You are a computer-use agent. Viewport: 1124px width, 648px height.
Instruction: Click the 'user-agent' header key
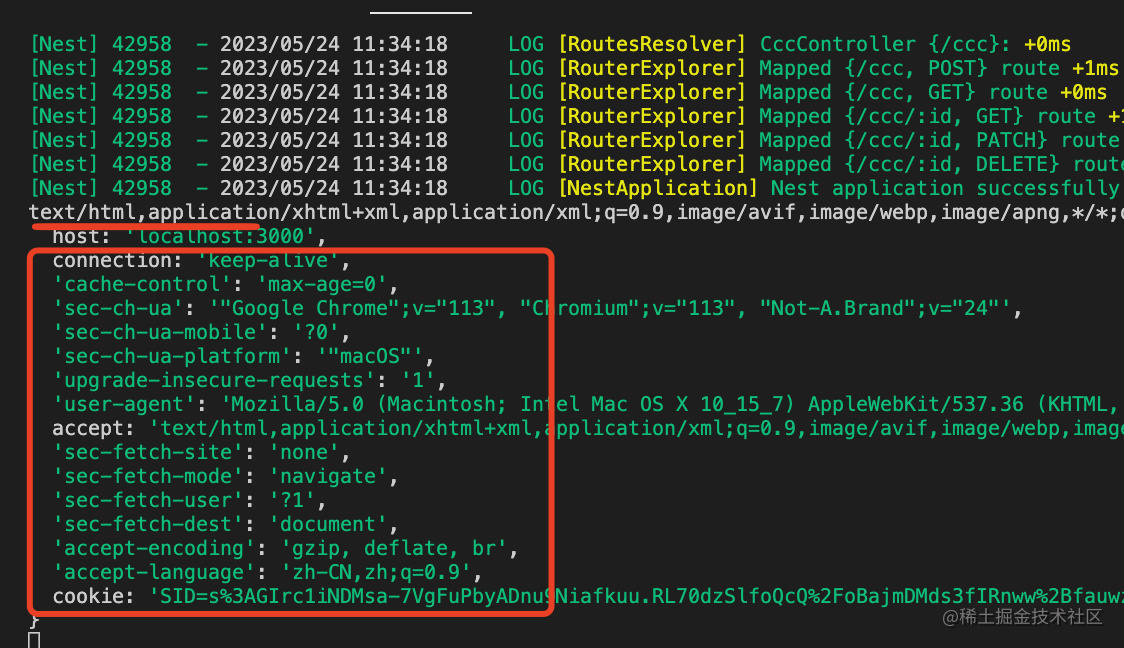[x=124, y=404]
